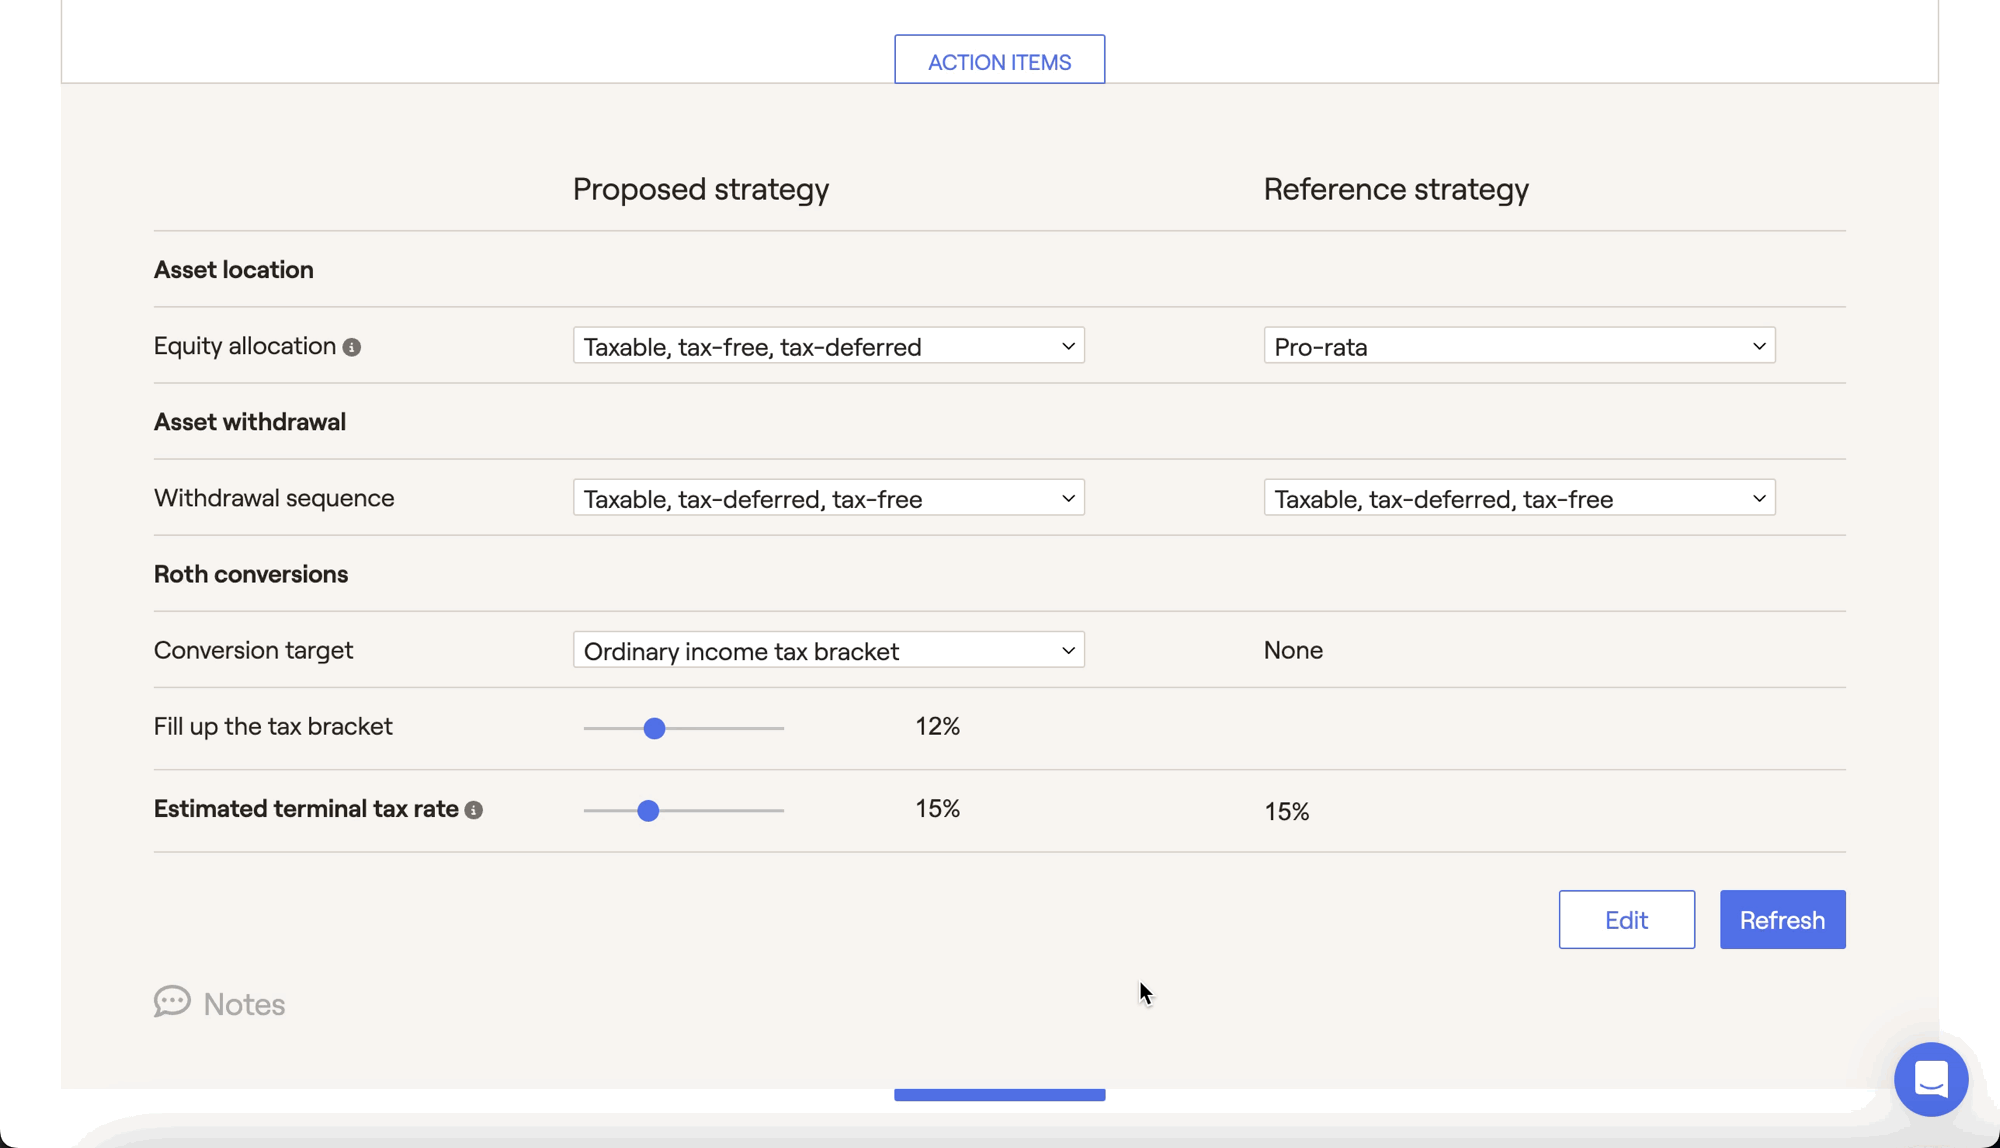Image resolution: width=2000 pixels, height=1148 pixels.
Task: Click the Roth conversions section heading
Action: tap(251, 574)
